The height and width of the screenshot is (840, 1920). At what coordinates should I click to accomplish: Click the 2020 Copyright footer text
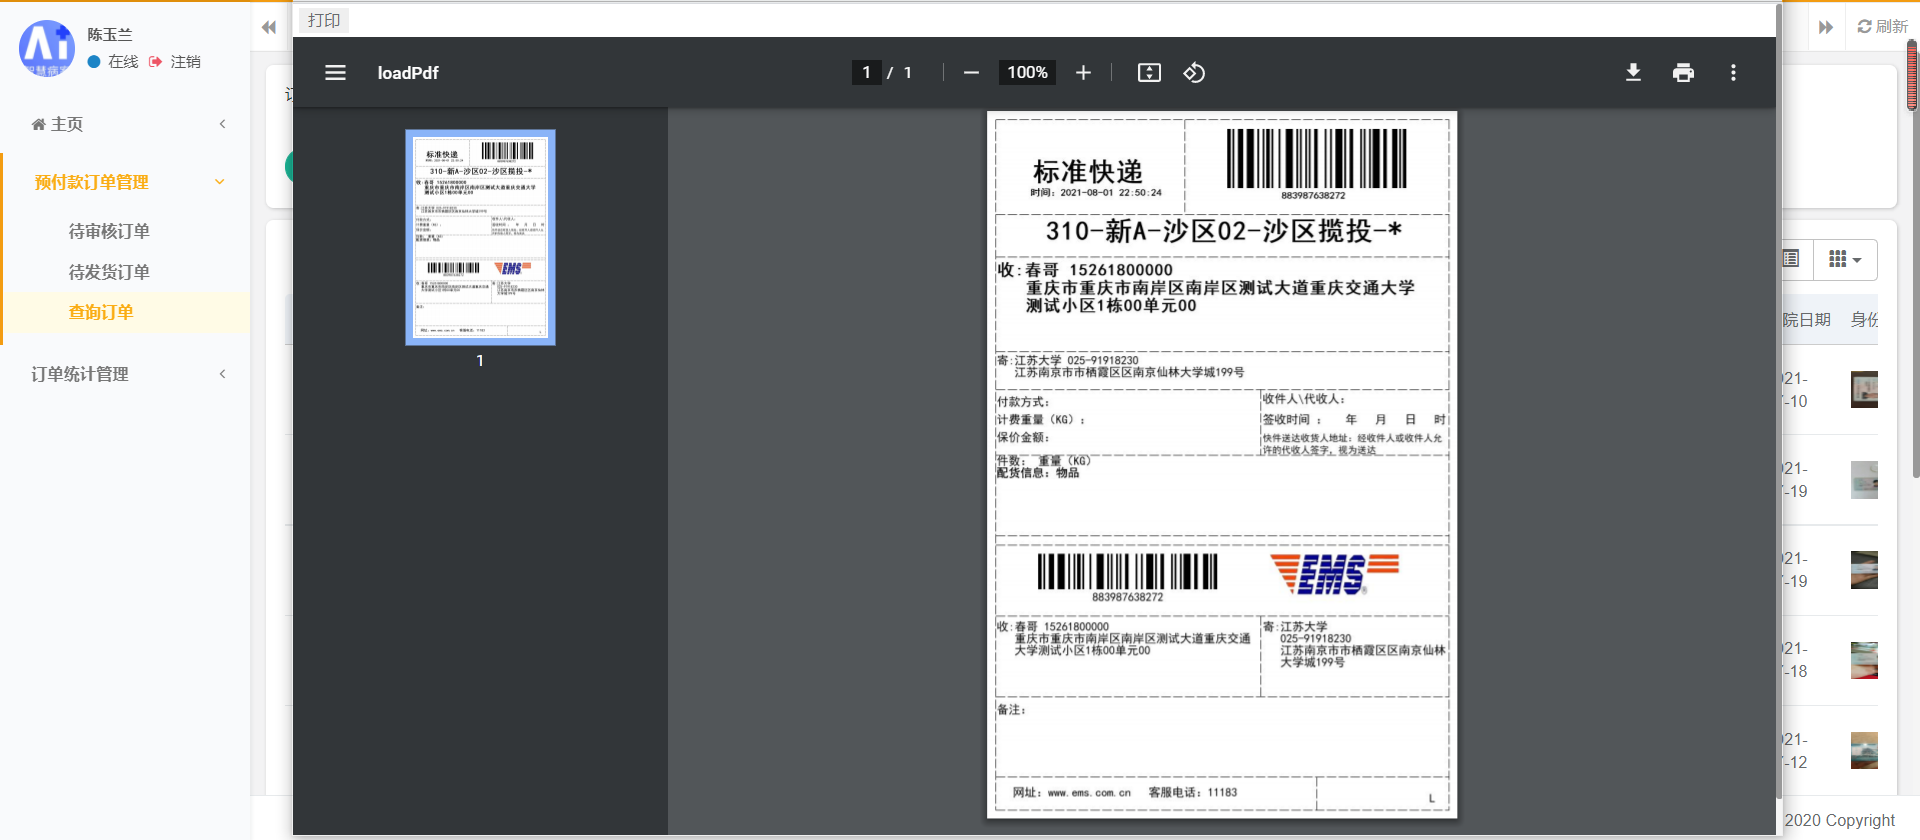[x=1839, y=820]
